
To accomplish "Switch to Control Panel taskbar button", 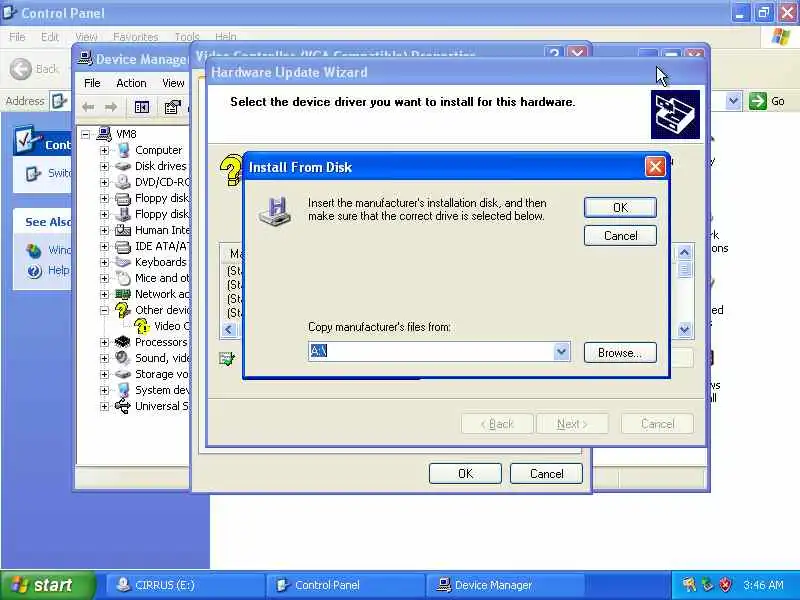I will [x=345, y=585].
